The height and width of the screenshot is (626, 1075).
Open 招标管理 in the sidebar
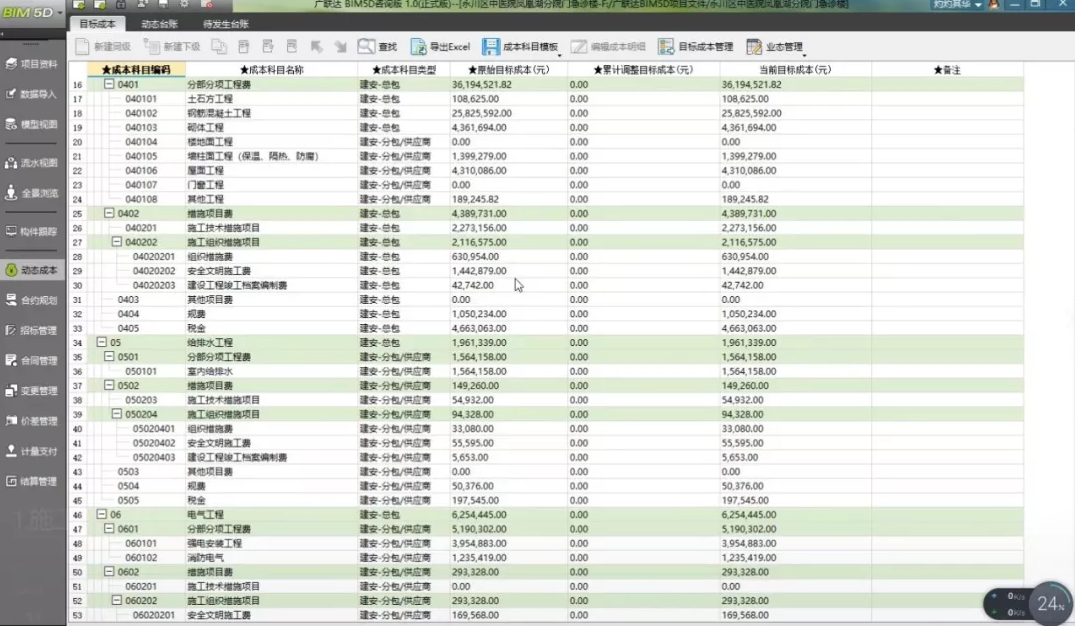32,330
